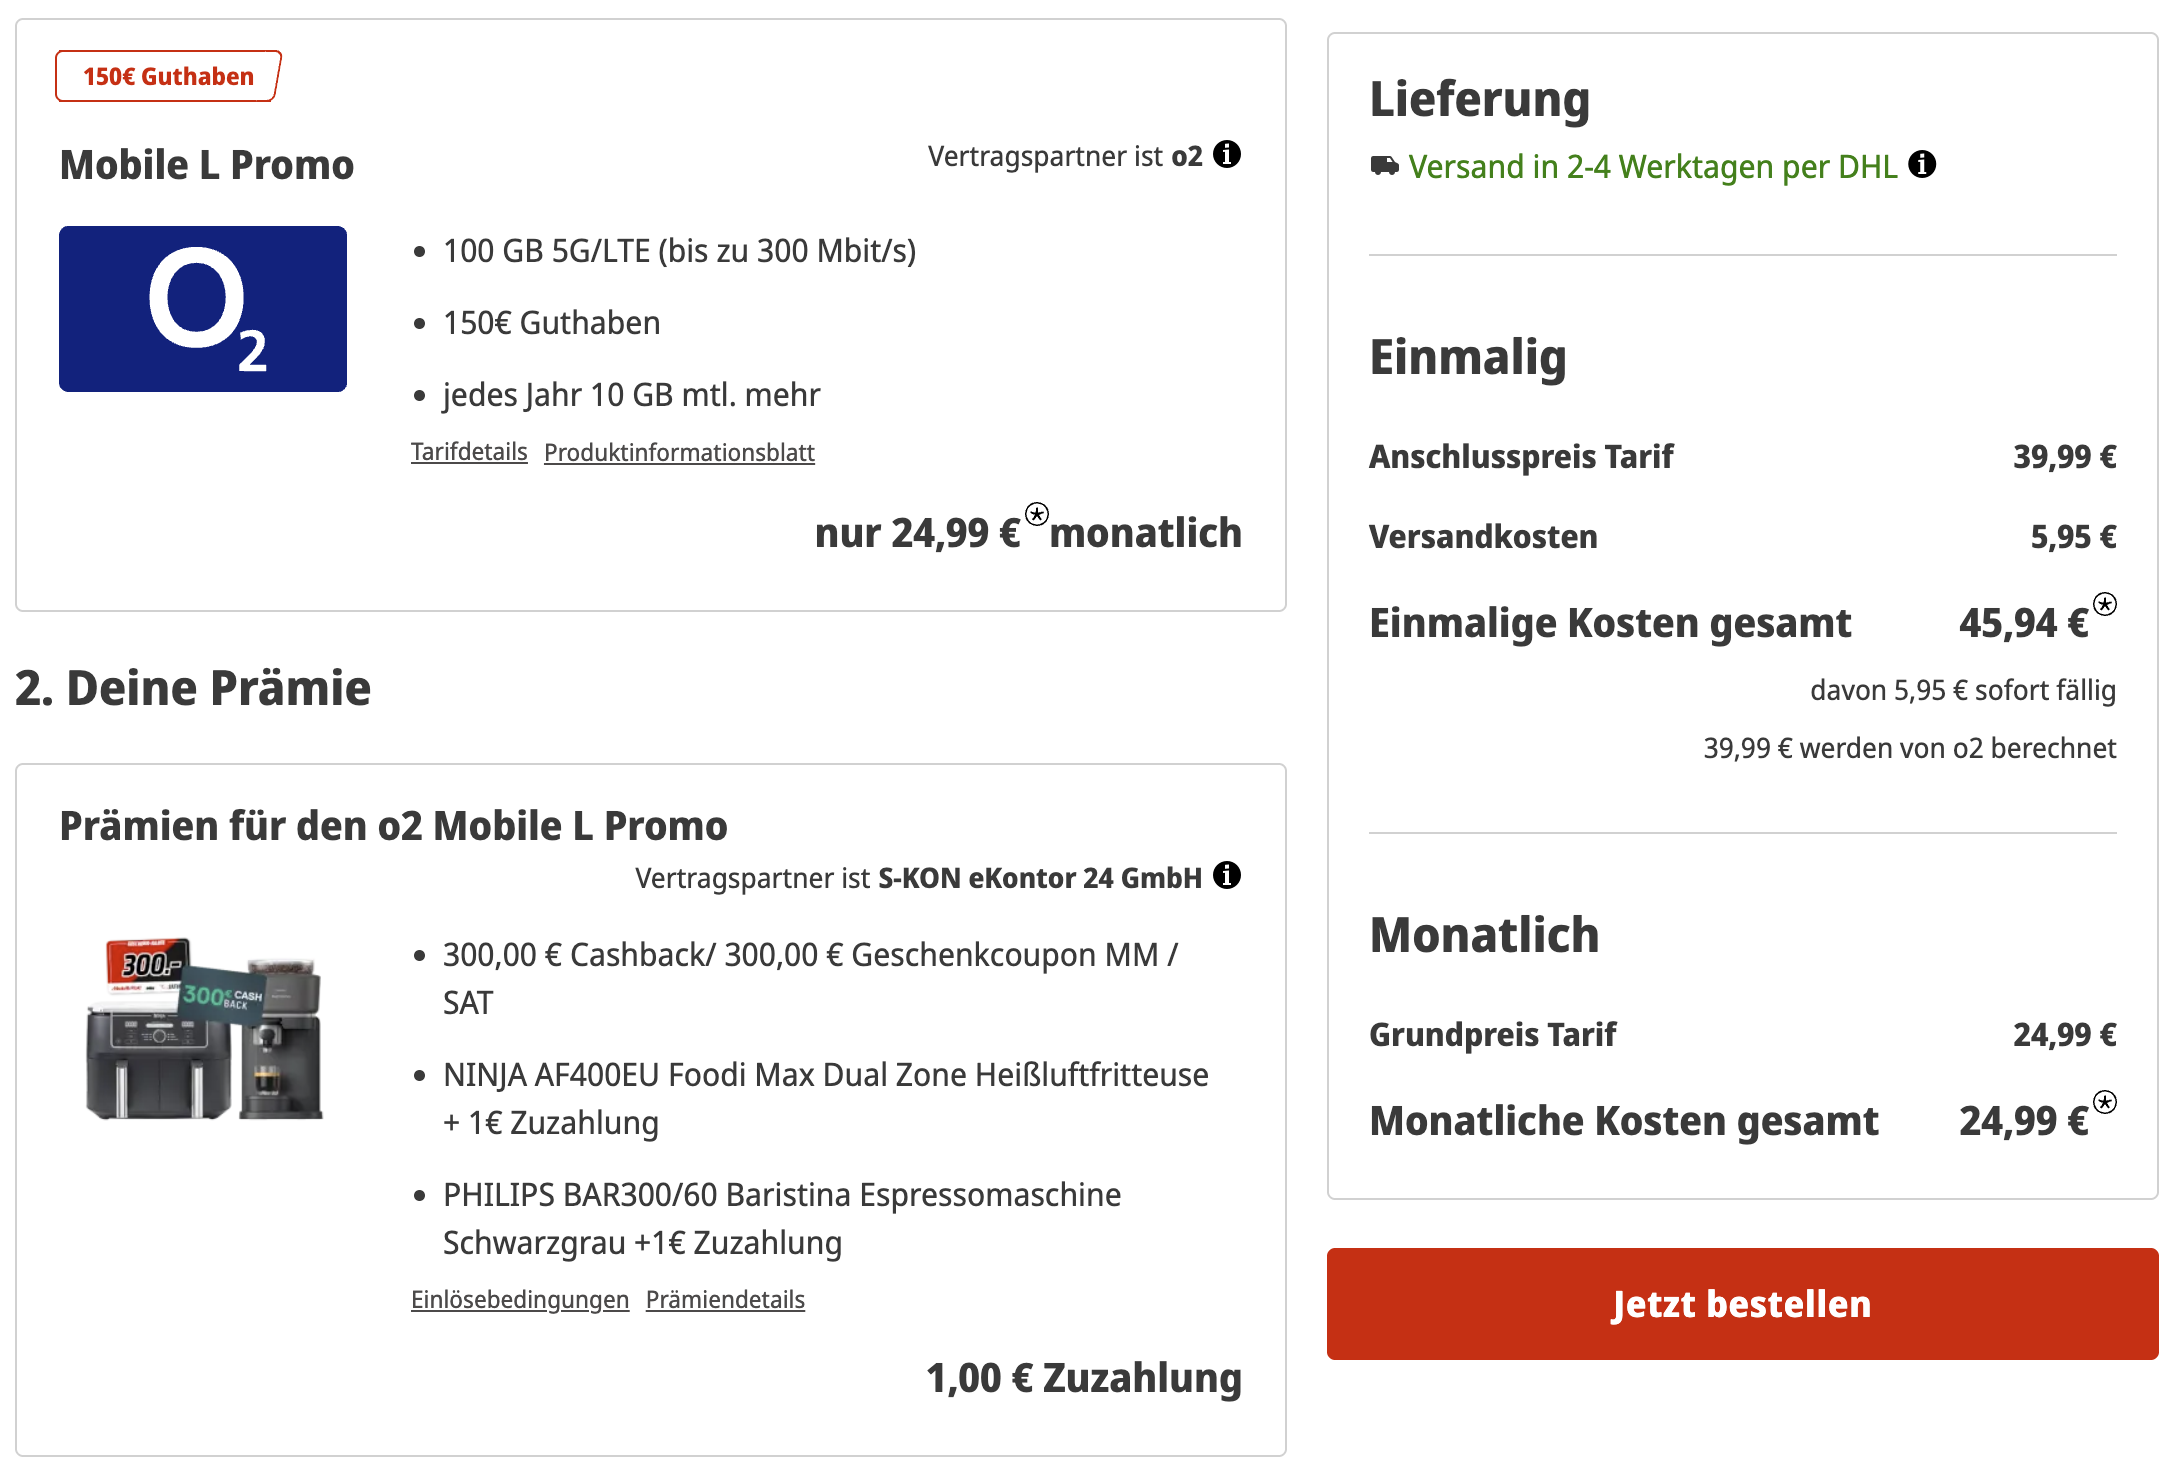Click the info icon beside Vertragspartner o2
Screen dimensions: 2172x1476
tap(1227, 155)
